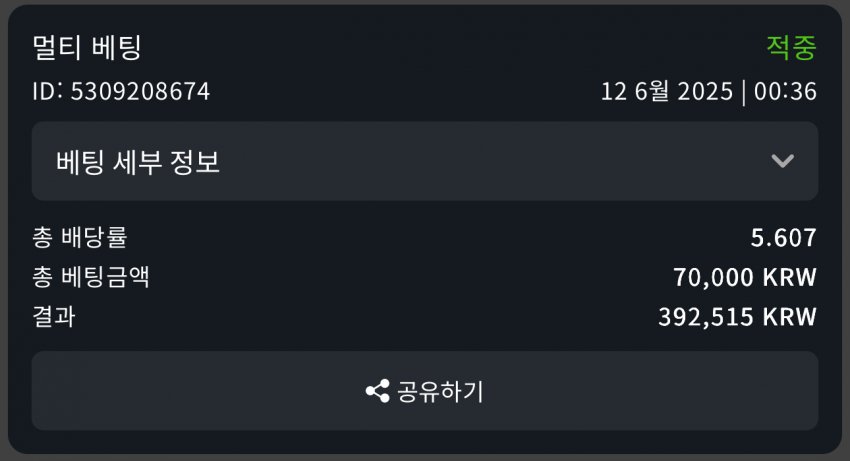Image resolution: width=850 pixels, height=461 pixels.
Task: Click the KRW currency next to 70,000
Action: 789,277
